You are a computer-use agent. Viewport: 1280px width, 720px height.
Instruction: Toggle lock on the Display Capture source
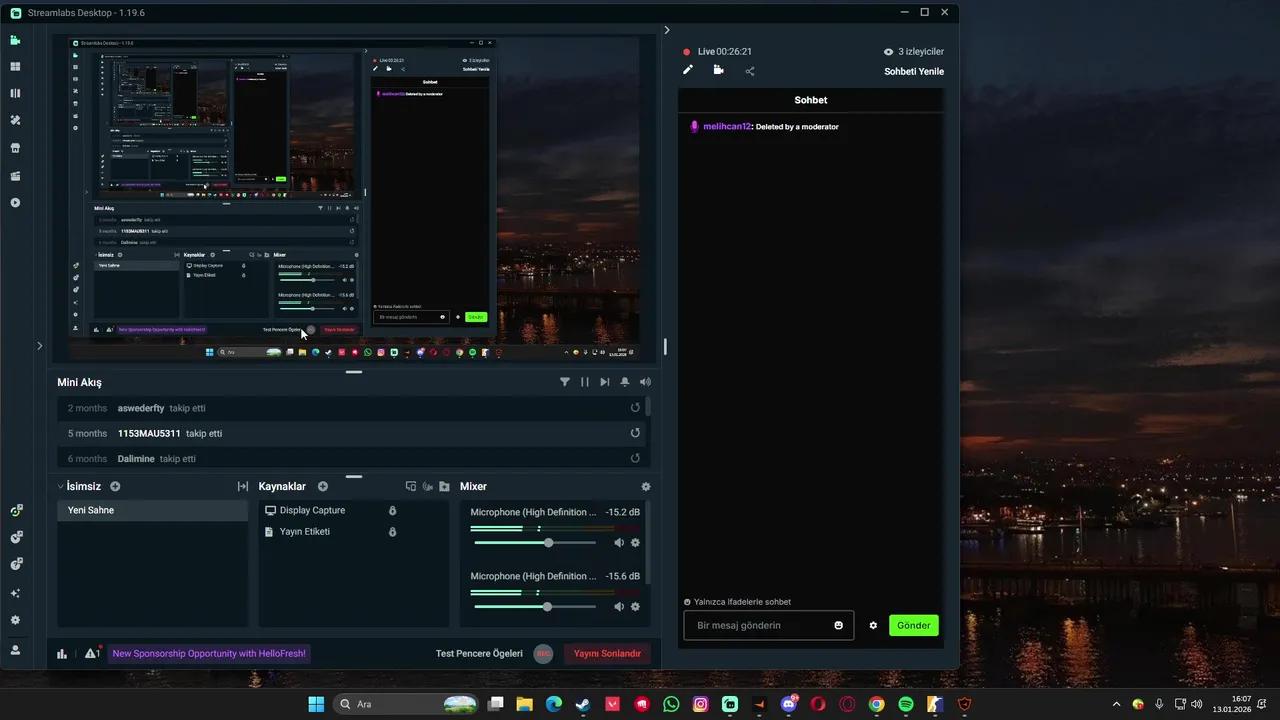[392, 510]
